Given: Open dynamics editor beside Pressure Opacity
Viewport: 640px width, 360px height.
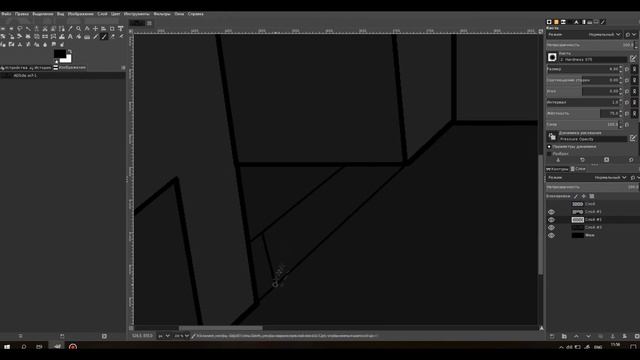Looking at the screenshot, I should (x=633, y=138).
